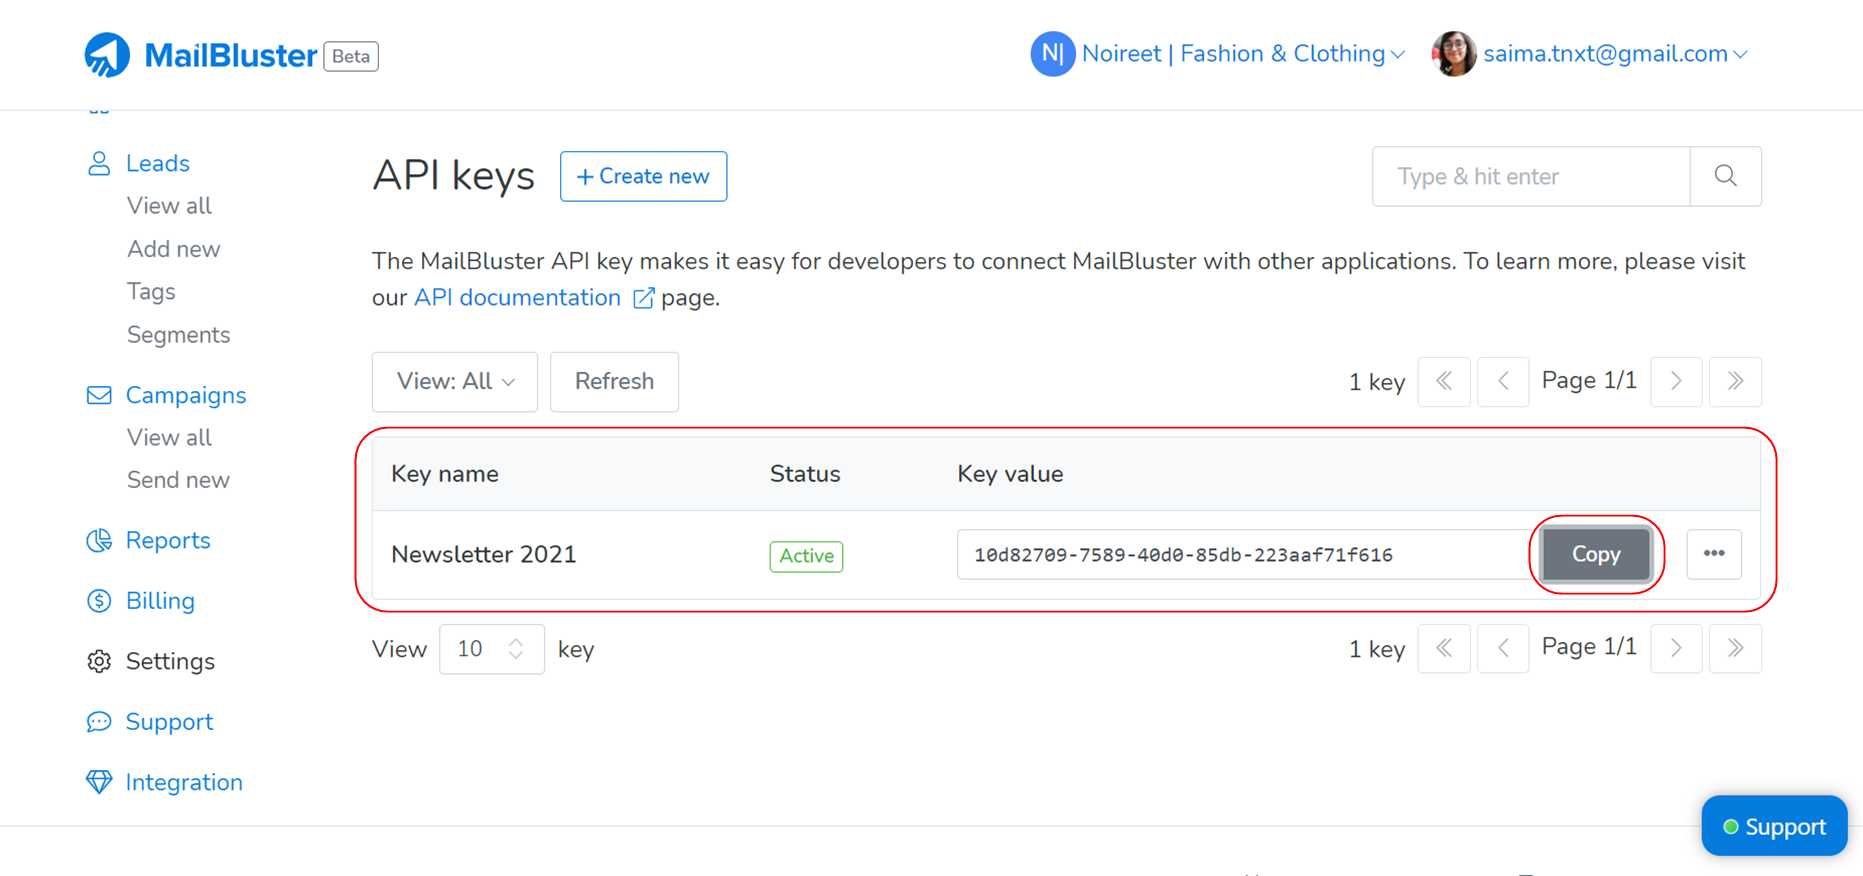Image resolution: width=1863 pixels, height=876 pixels.
Task: Click the top Page 1/1 indicator
Action: (1589, 381)
